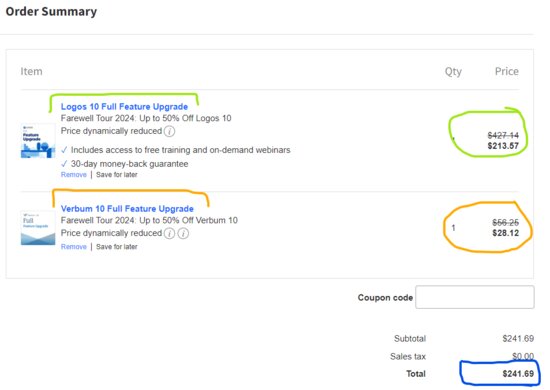Click second info icon beside Verbum price reduced
550x390 pixels.
click(183, 234)
